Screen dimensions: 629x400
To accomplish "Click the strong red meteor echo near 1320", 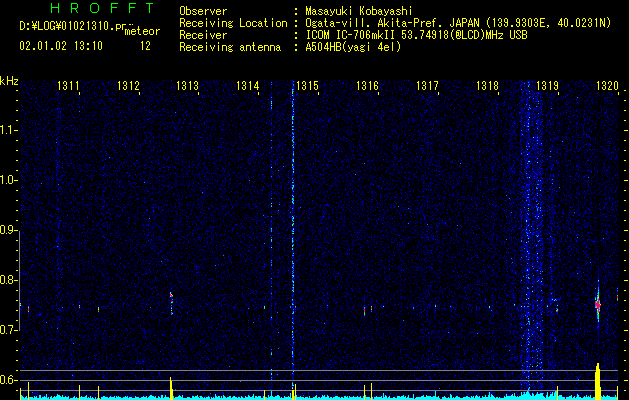I will [598, 305].
